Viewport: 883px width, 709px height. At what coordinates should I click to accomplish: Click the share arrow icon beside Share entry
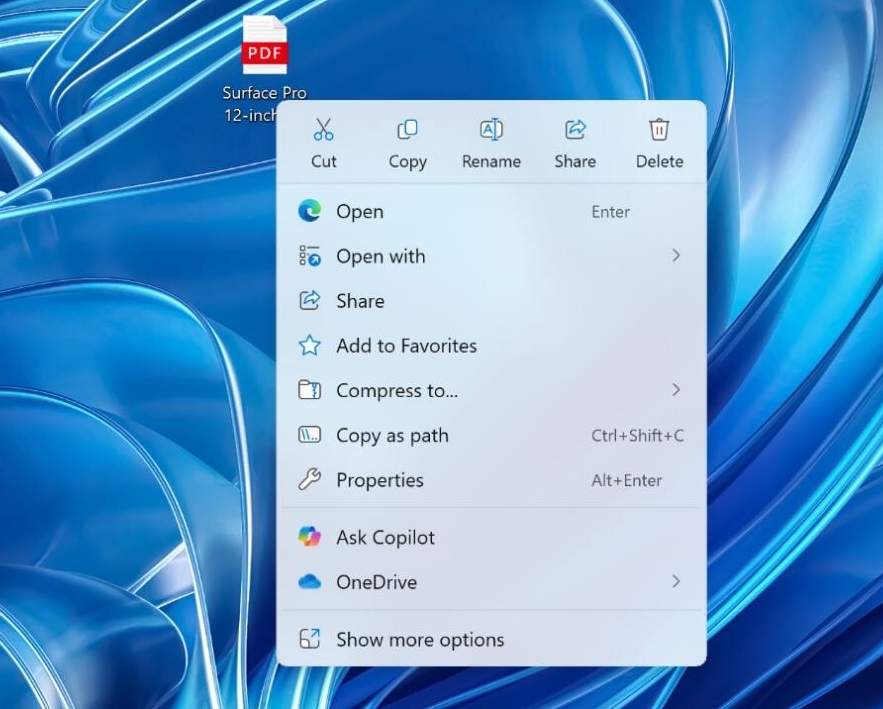coord(309,301)
